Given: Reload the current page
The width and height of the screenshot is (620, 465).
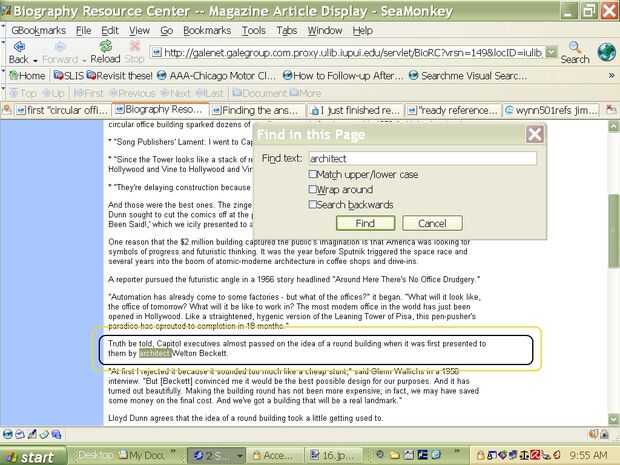Looking at the screenshot, I should pyautogui.click(x=105, y=53).
